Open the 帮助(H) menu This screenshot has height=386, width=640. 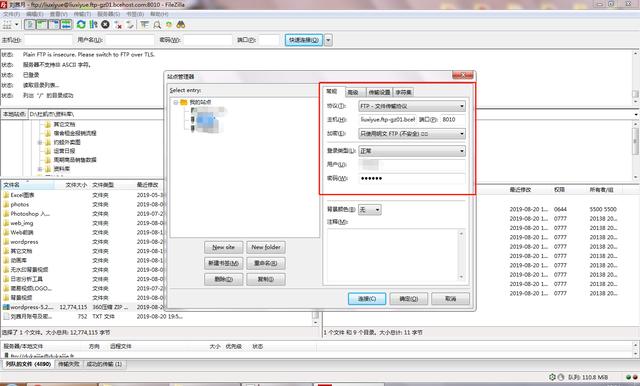159,14
